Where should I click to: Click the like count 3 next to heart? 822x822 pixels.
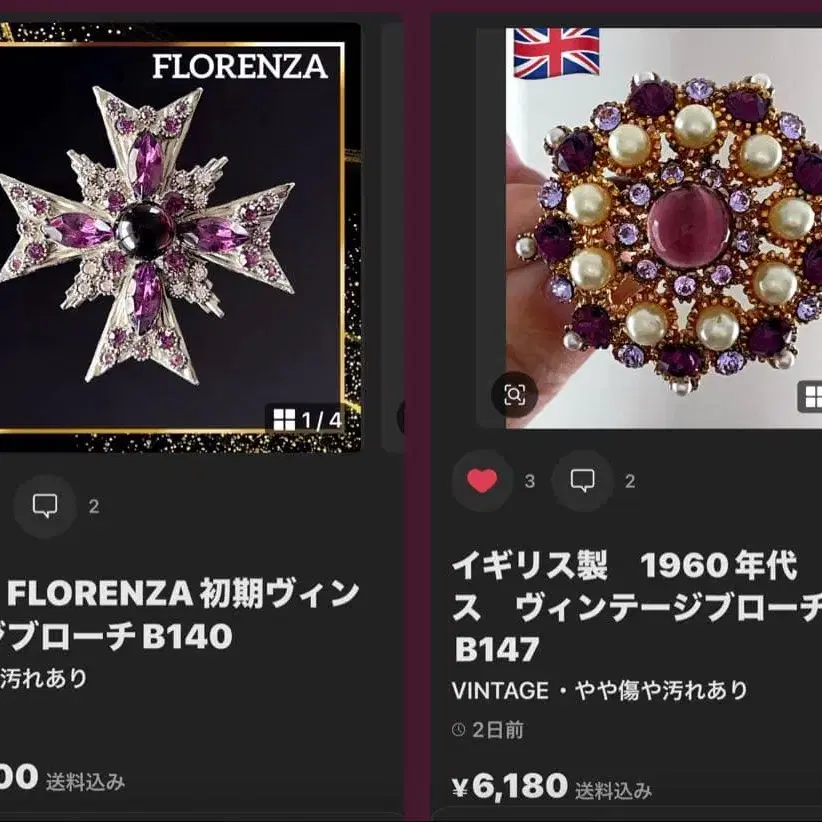(x=530, y=481)
